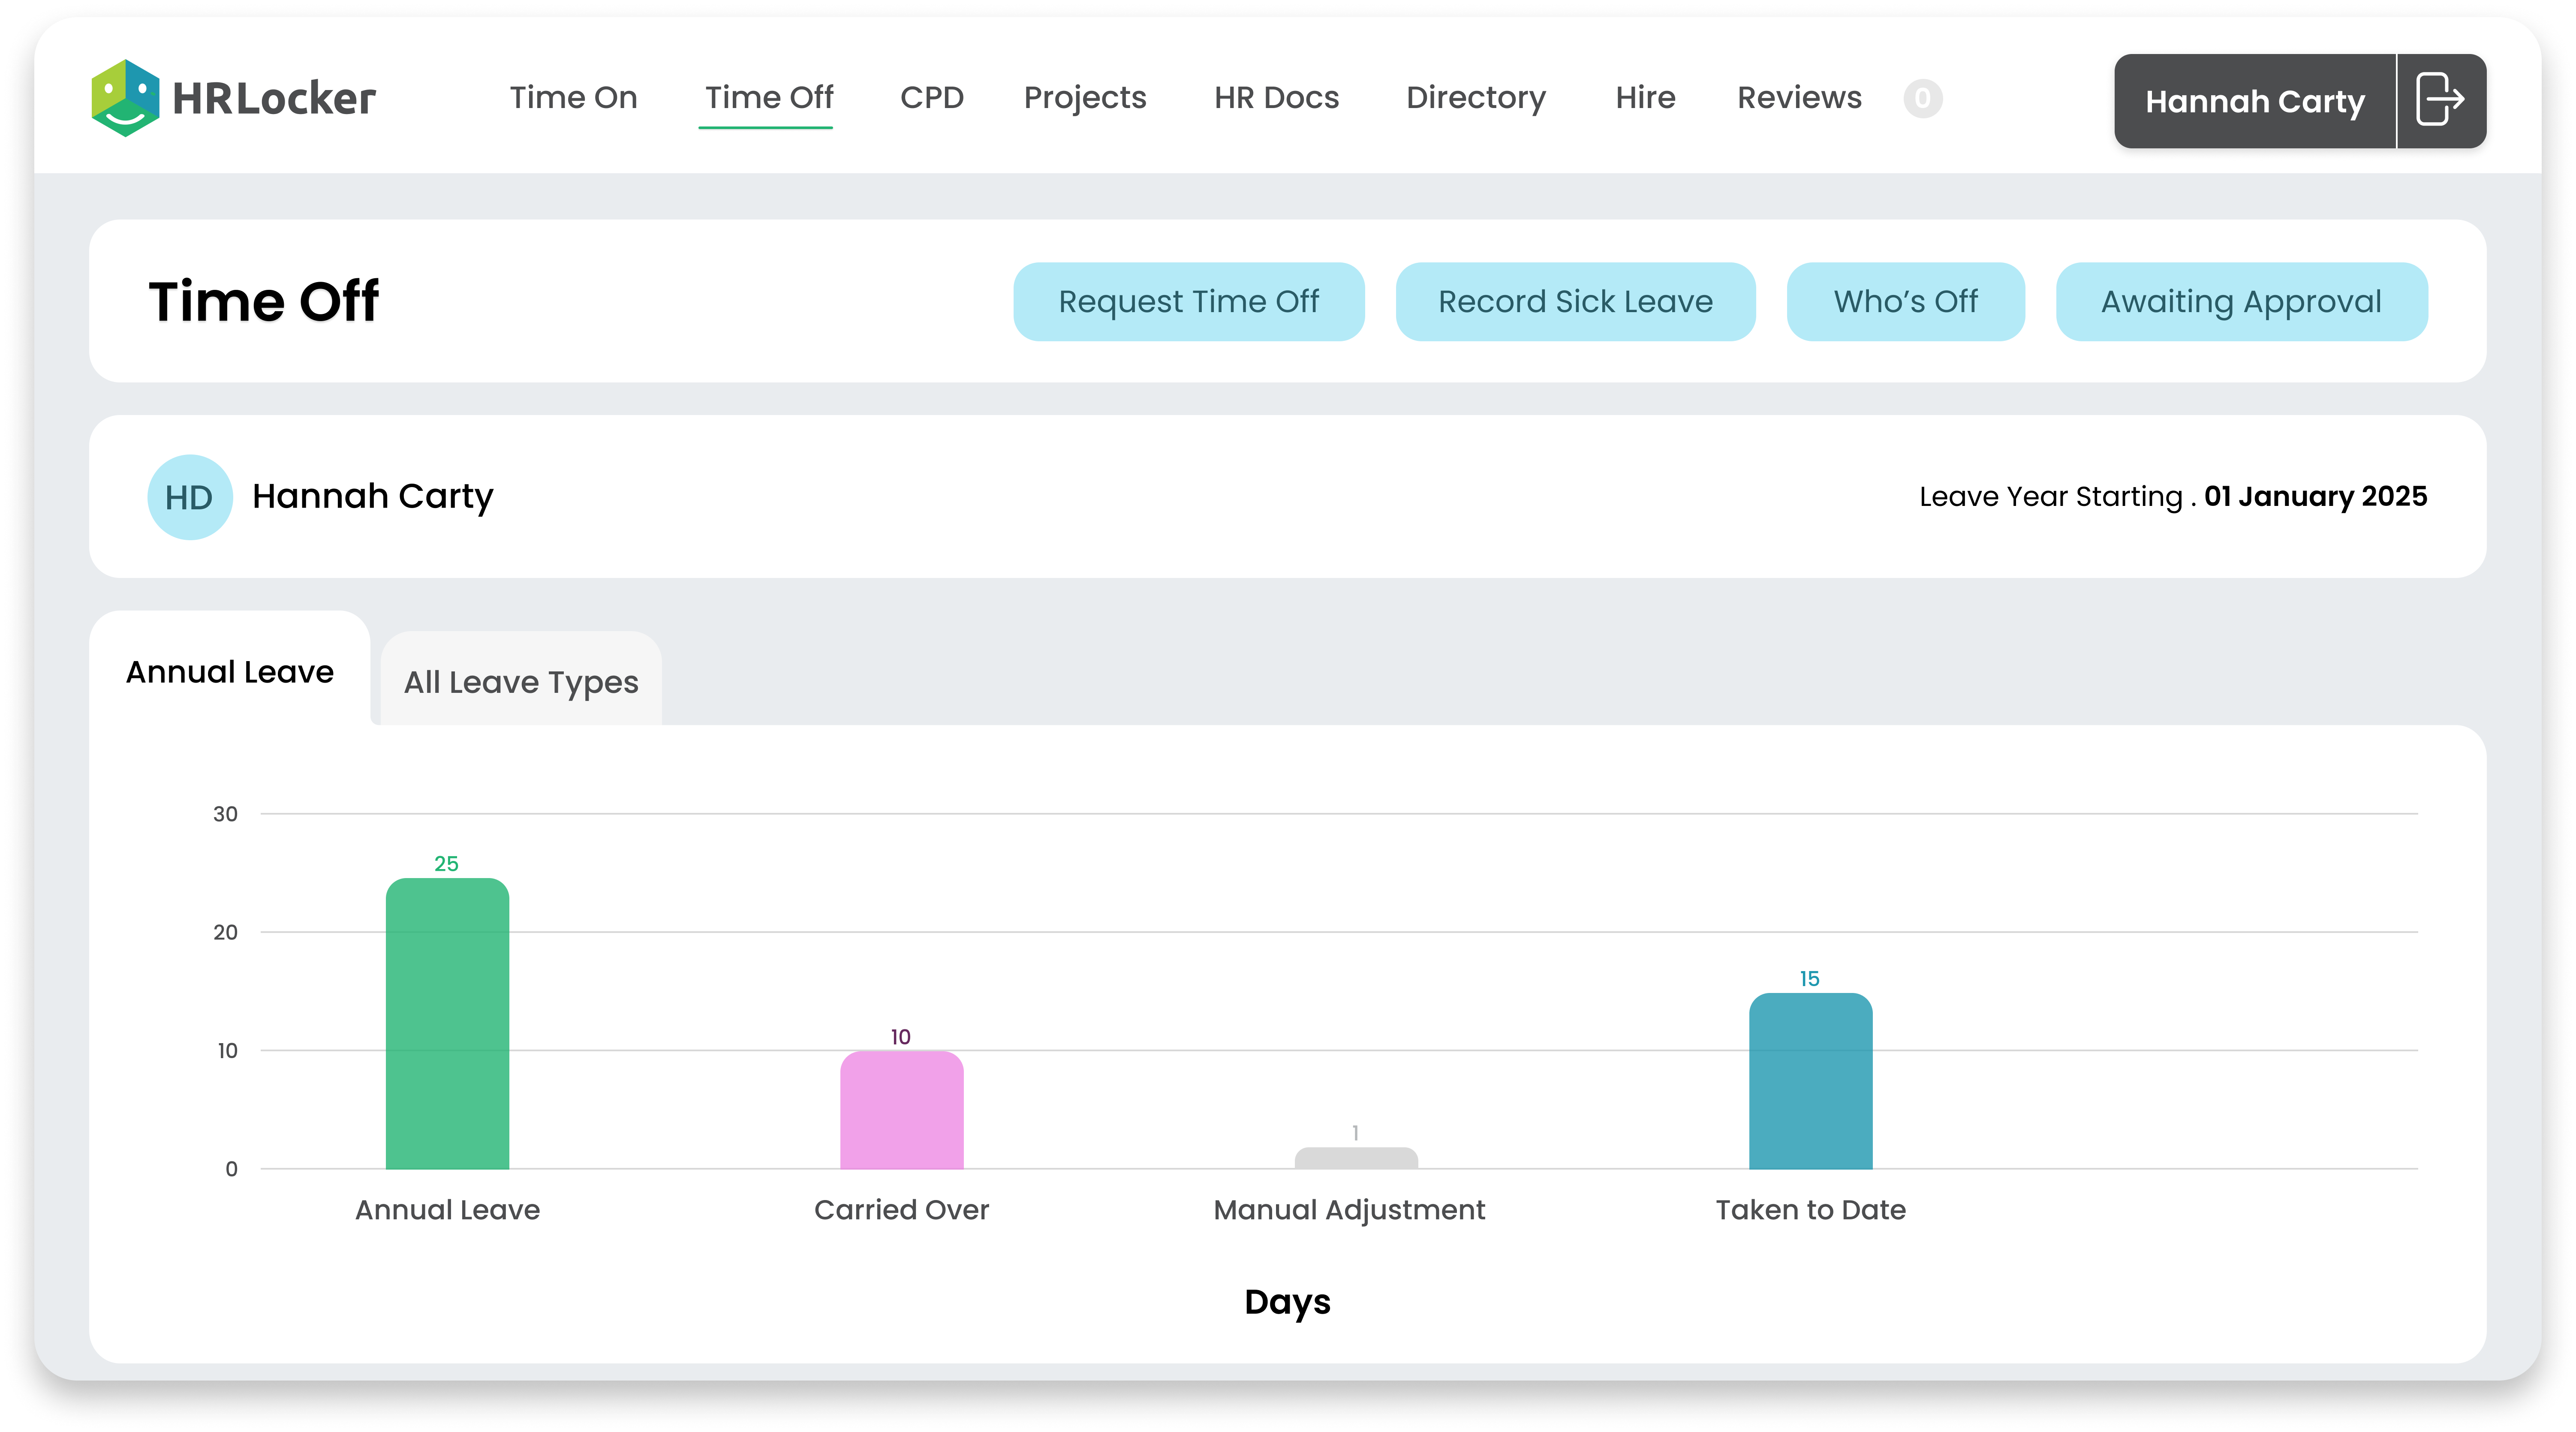Click the logout arrow icon
2576x1432 pixels.
(x=2440, y=100)
